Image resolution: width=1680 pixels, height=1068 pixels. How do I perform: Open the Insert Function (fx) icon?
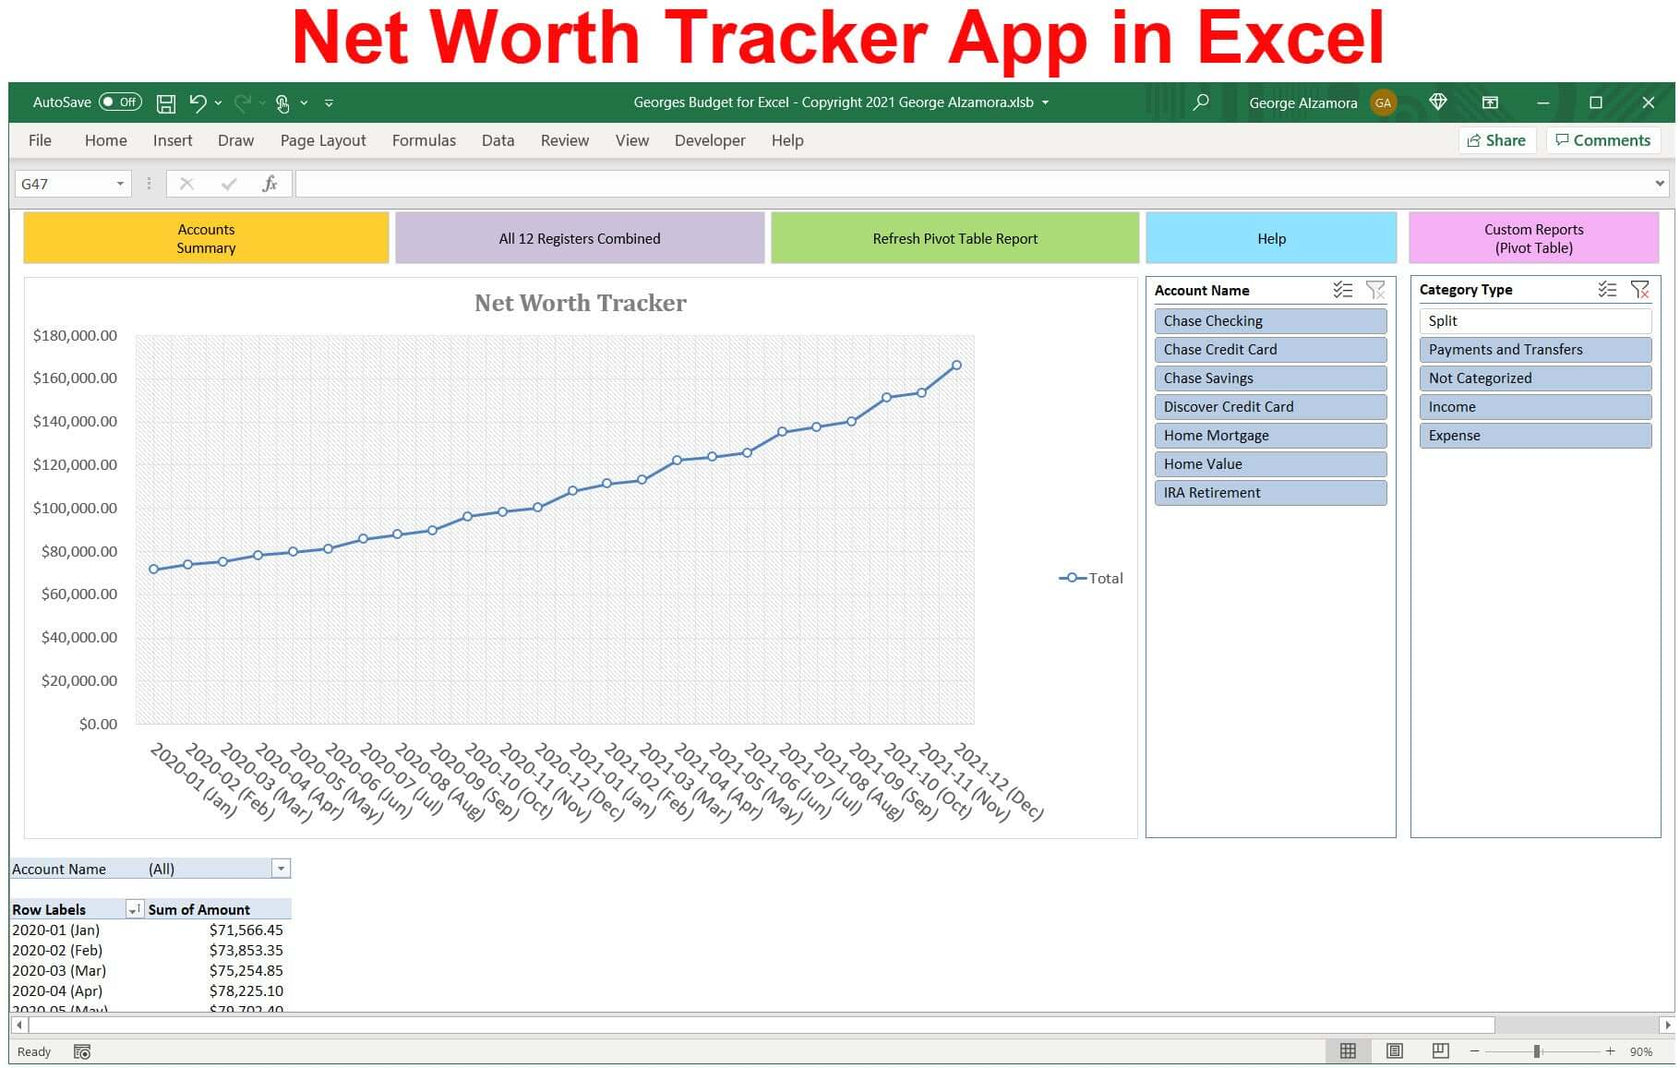268,183
